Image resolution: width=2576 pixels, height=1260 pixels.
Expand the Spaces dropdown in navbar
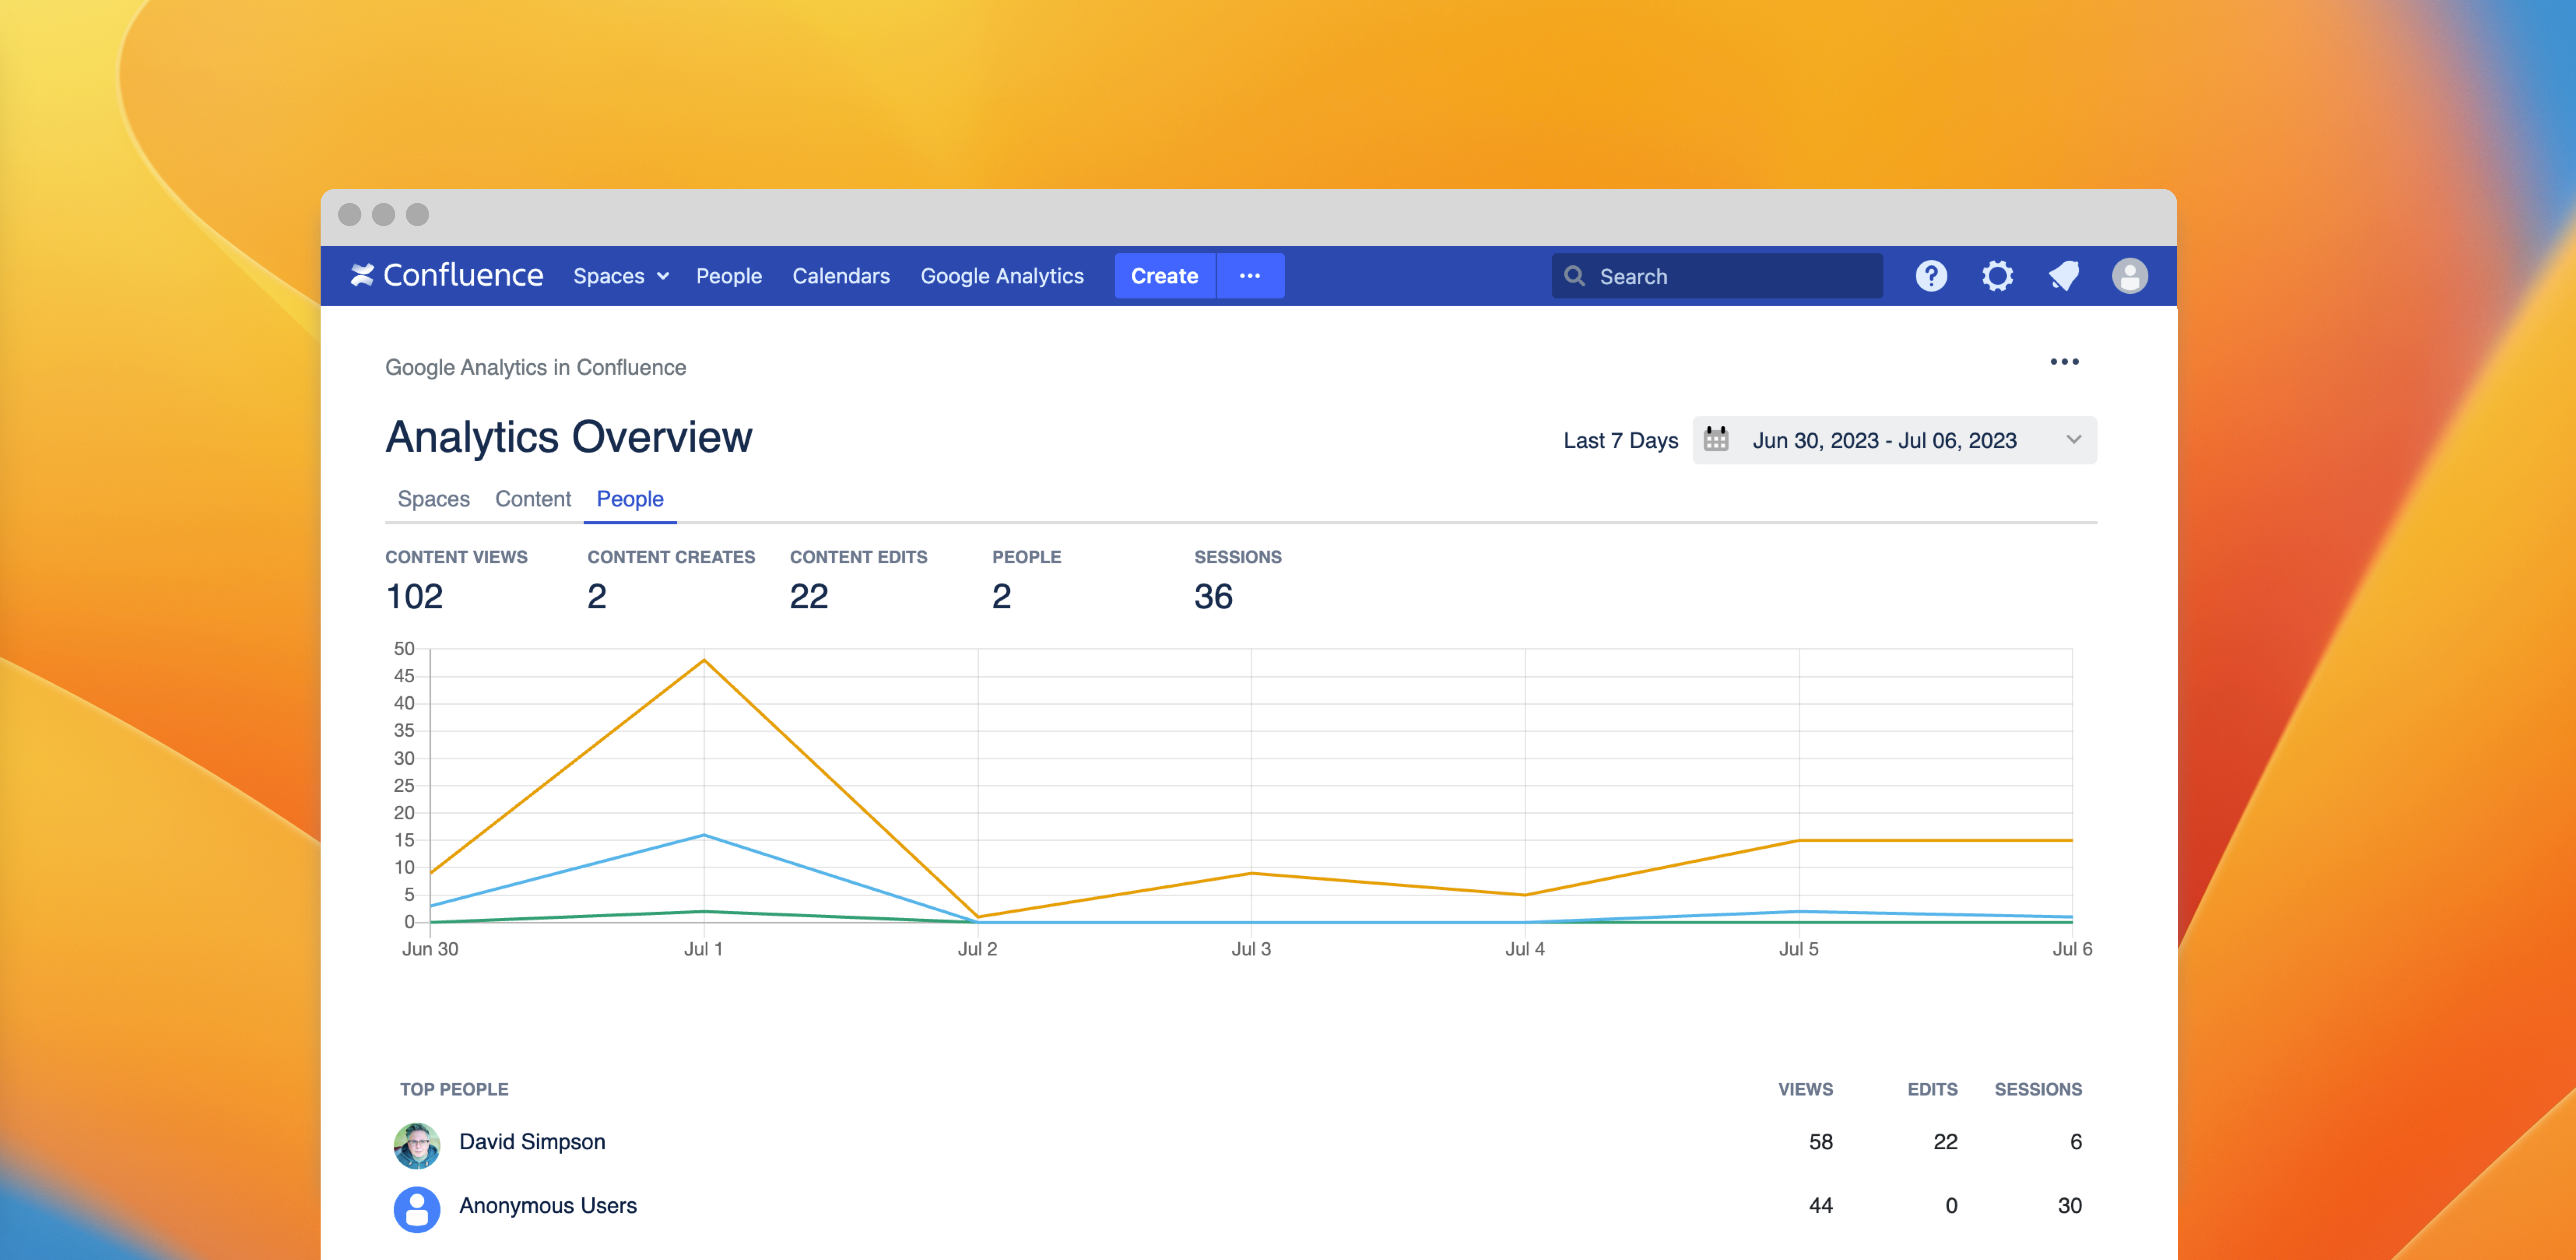tap(620, 276)
